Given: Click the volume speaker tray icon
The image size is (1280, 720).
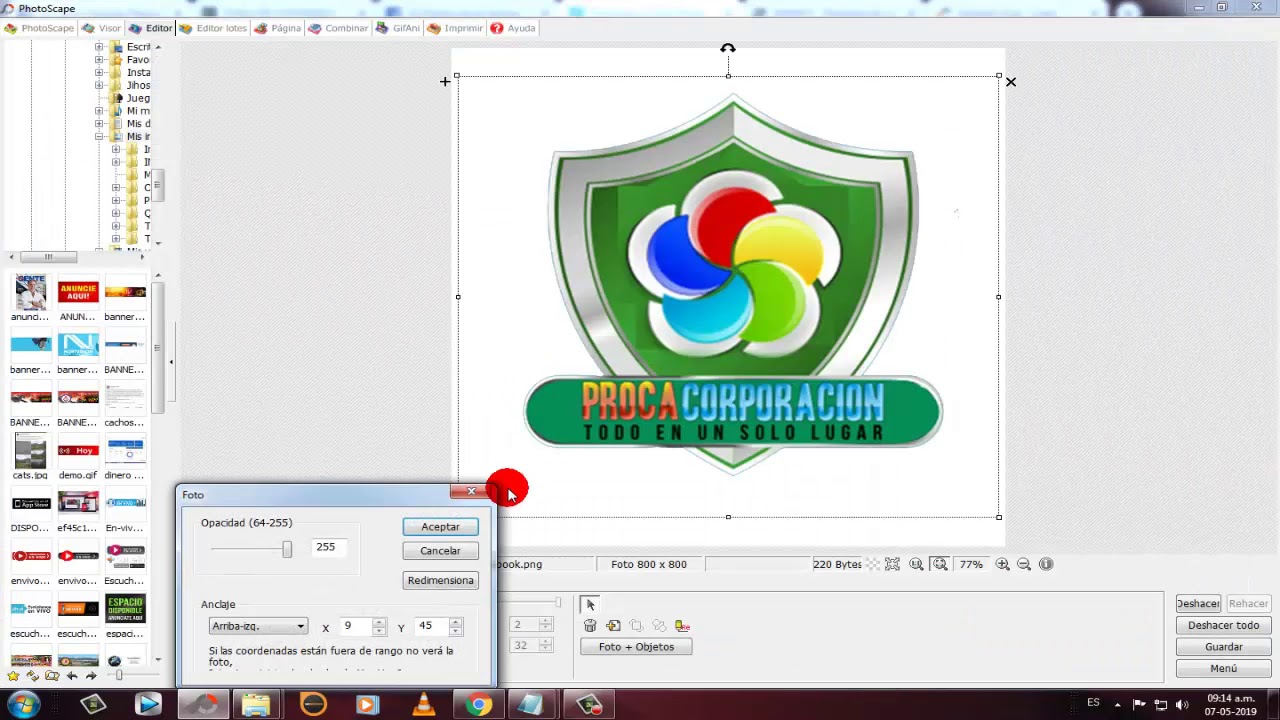Looking at the screenshot, I should (1182, 705).
